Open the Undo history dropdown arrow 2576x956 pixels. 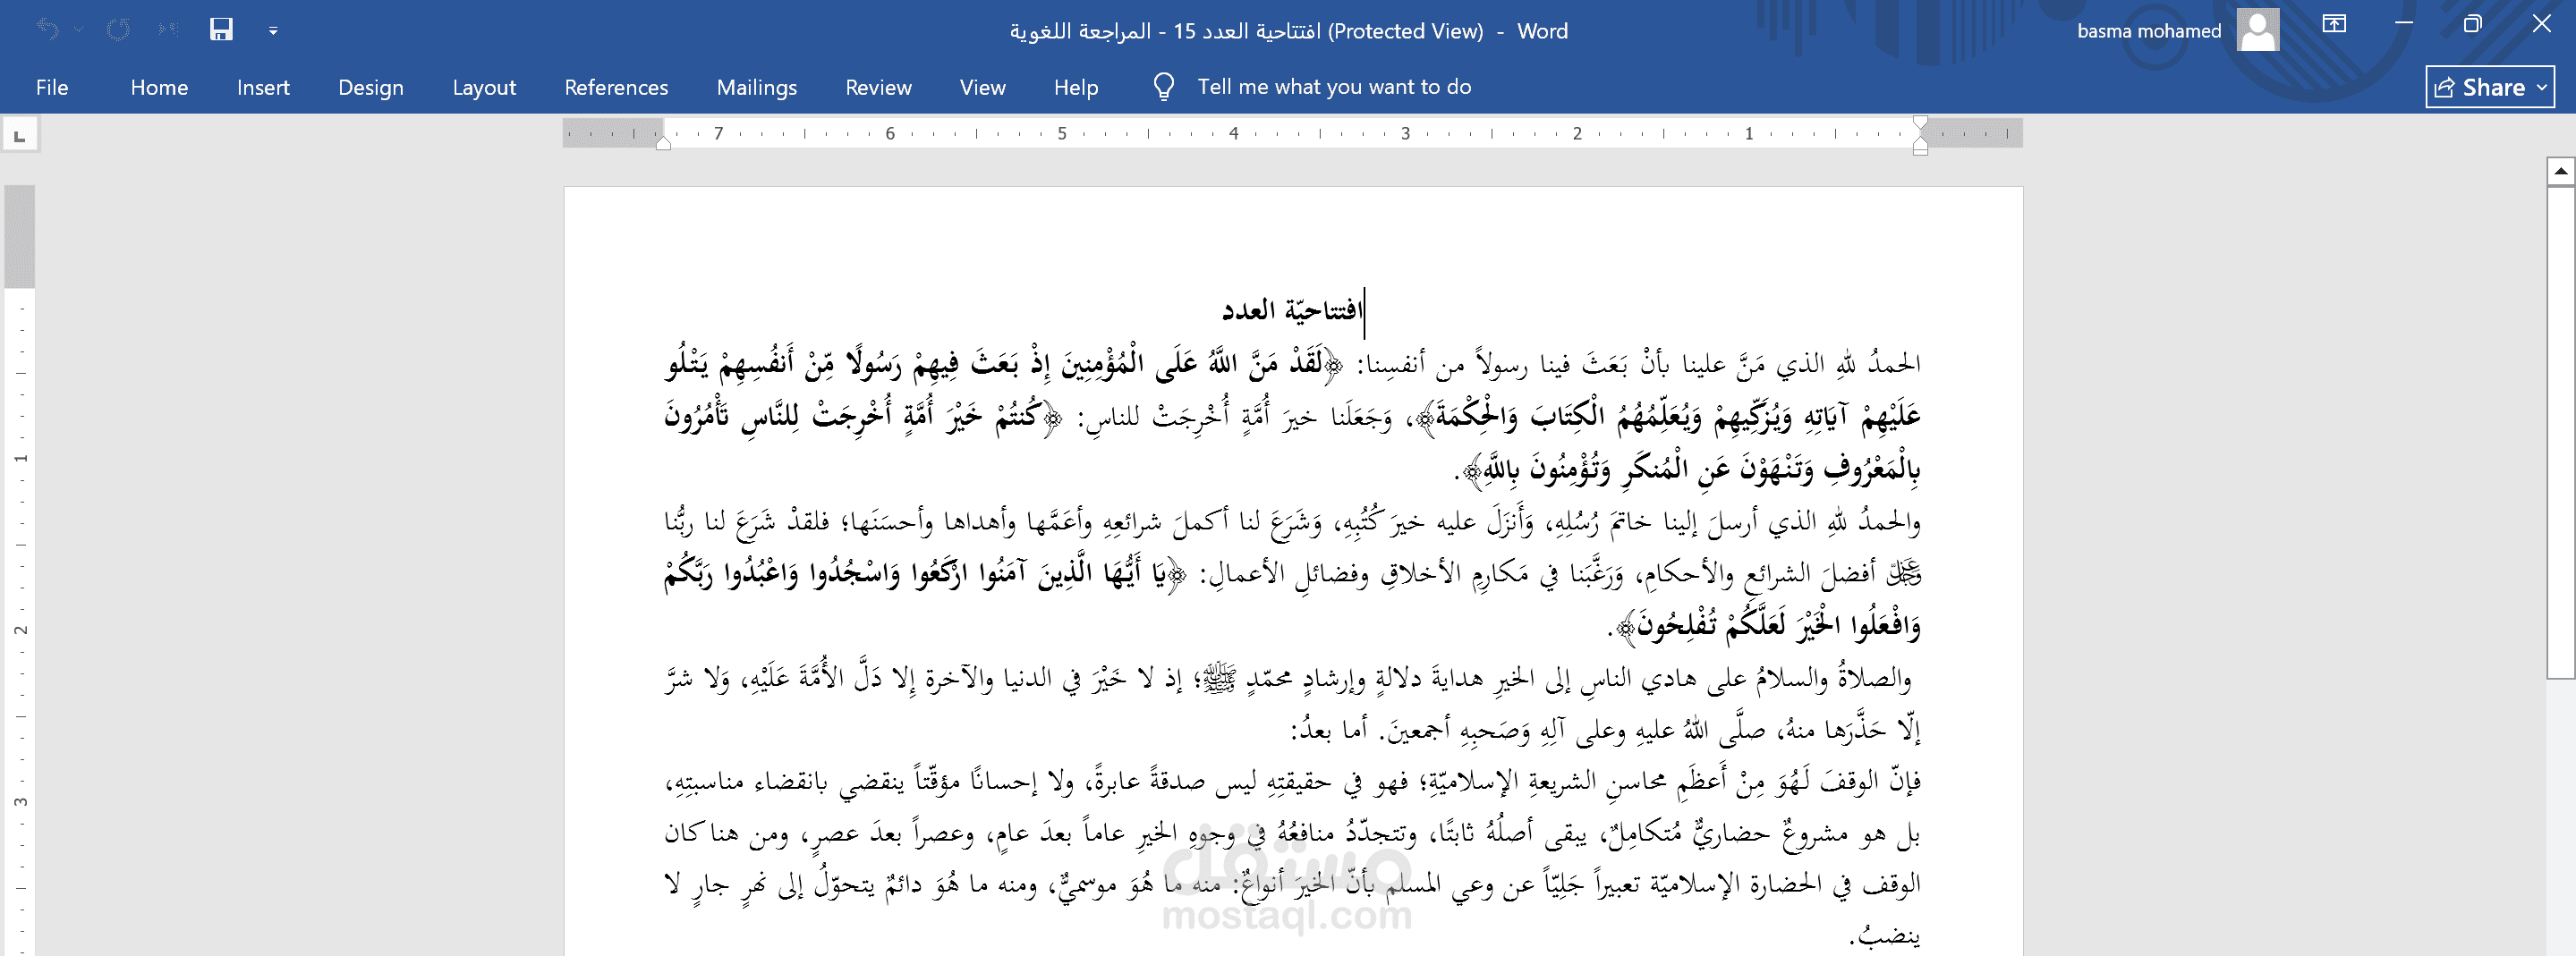tap(78, 30)
